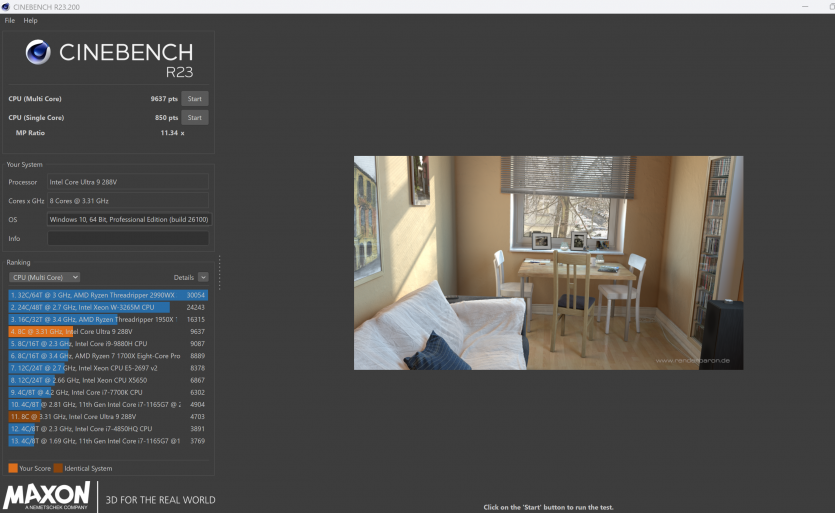Open the File menu
The height and width of the screenshot is (513, 835).
point(10,20)
